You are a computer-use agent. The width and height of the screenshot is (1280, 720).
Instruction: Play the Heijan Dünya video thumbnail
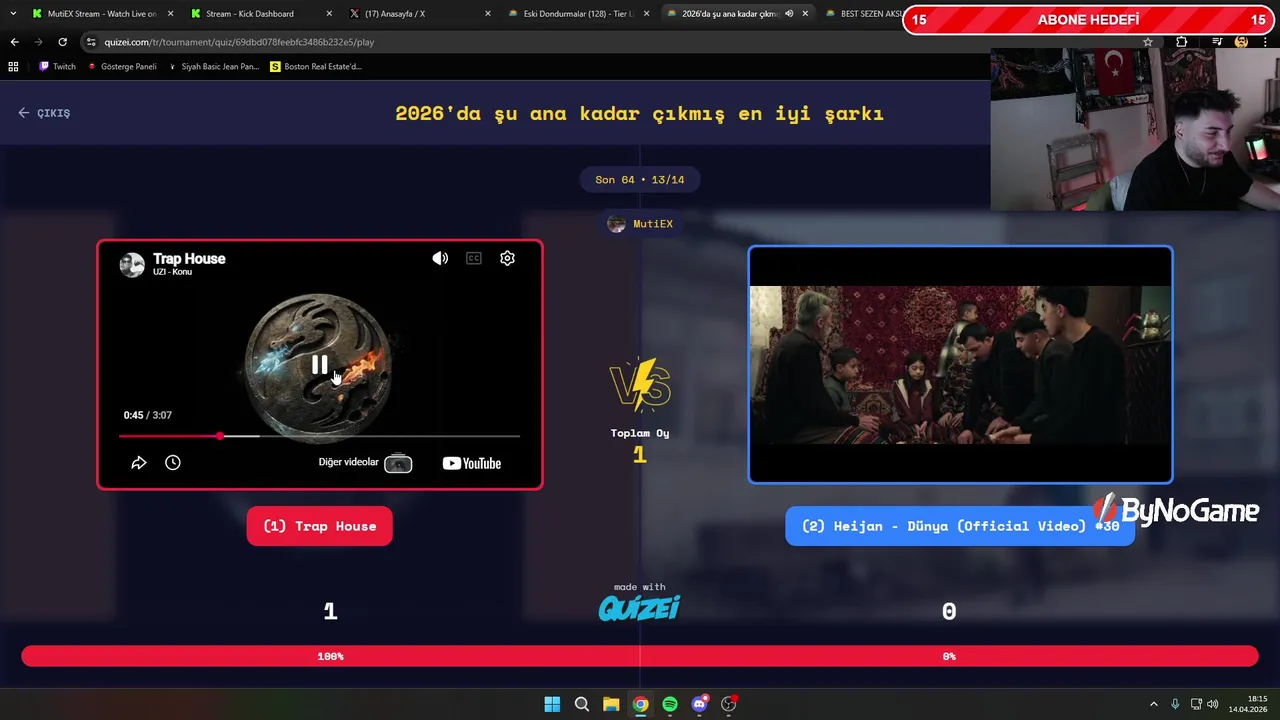tap(960, 365)
